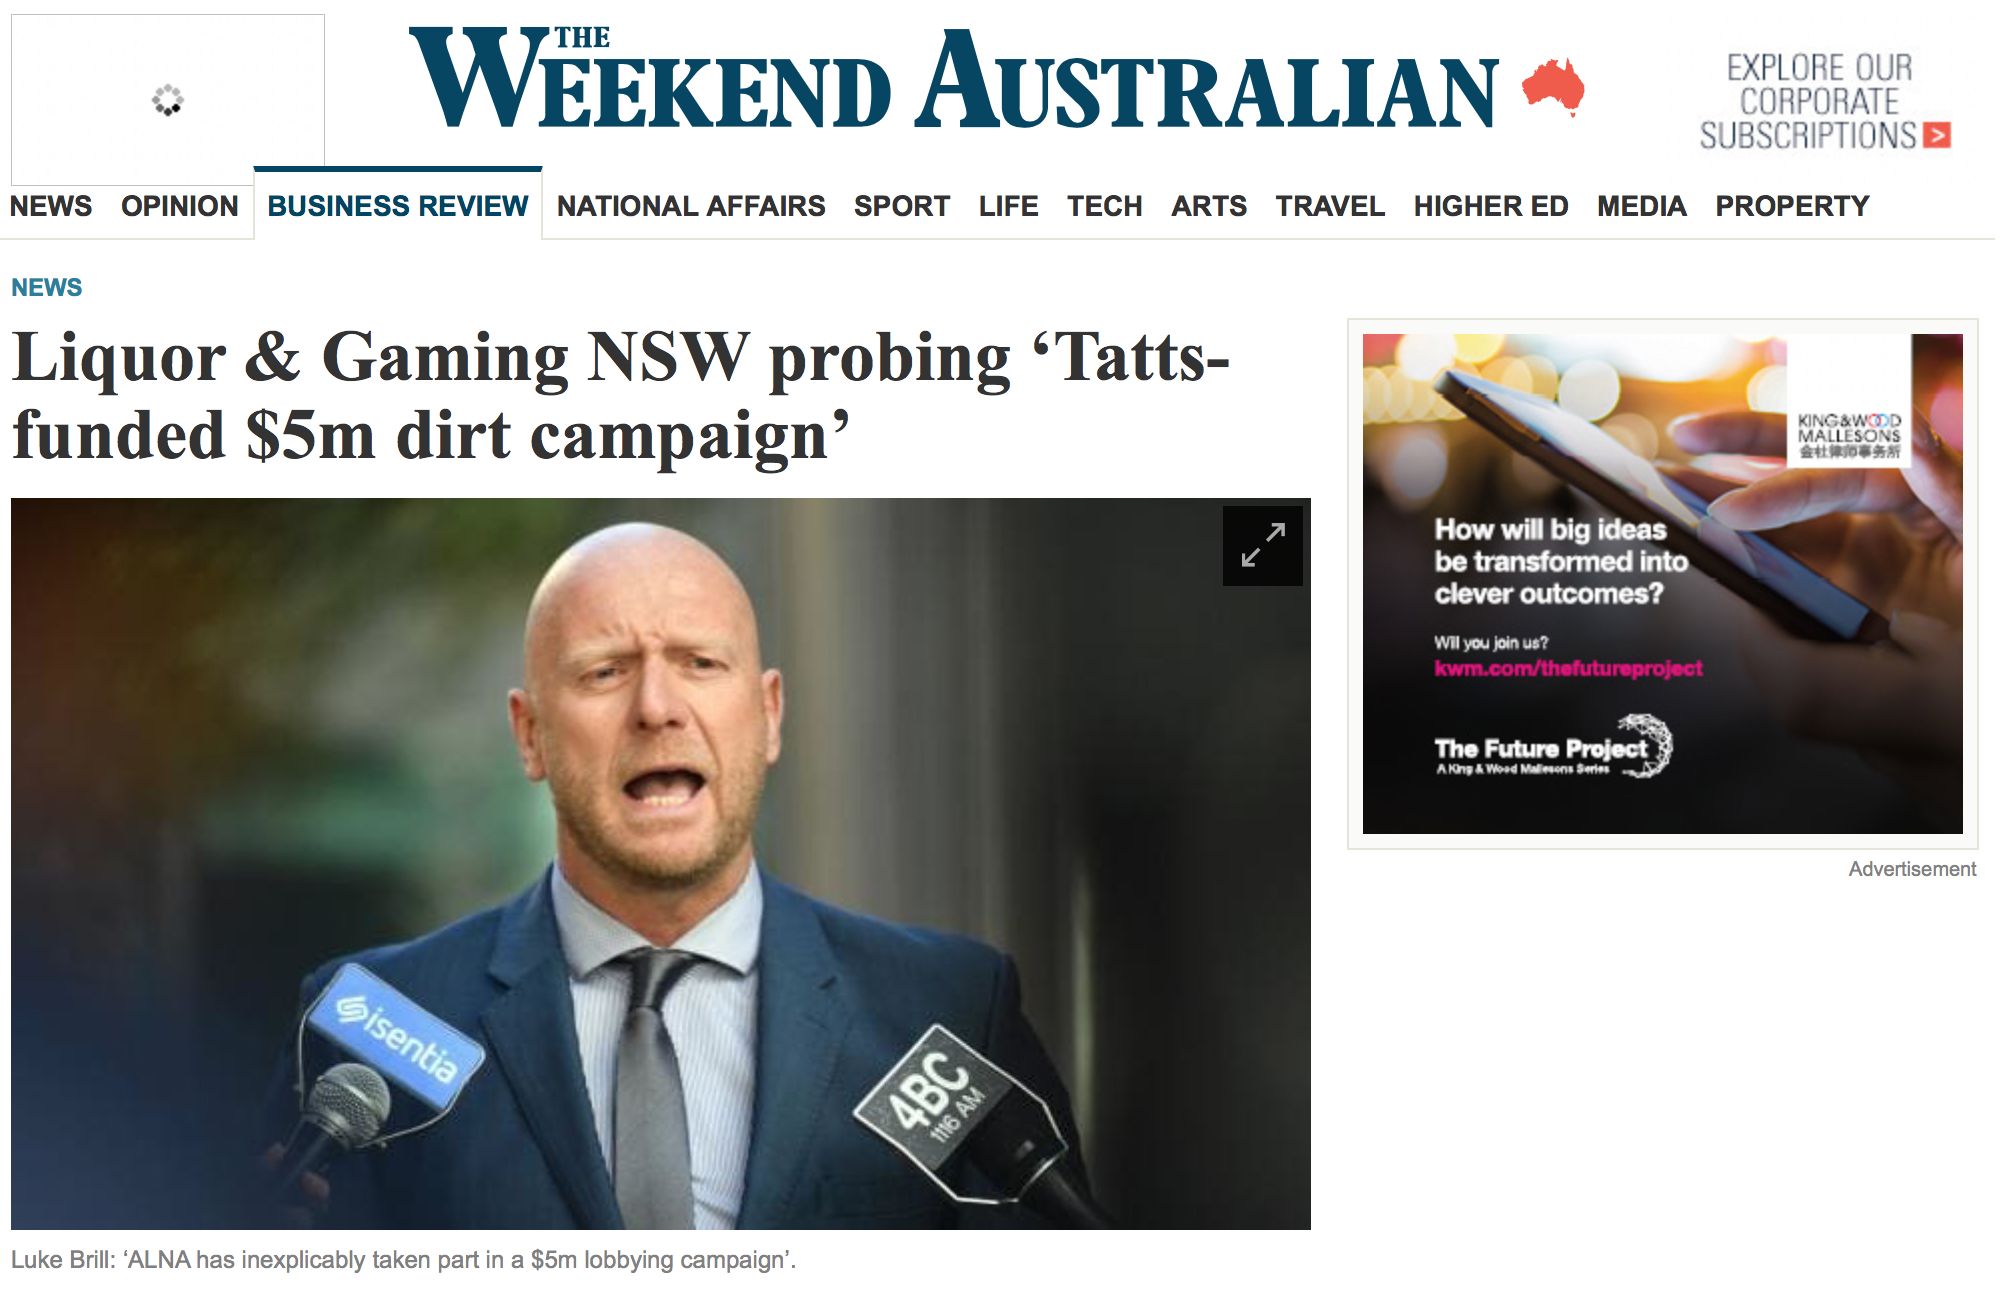Click the blue NEWS category label
The image size is (2002, 1296).
(x=47, y=287)
